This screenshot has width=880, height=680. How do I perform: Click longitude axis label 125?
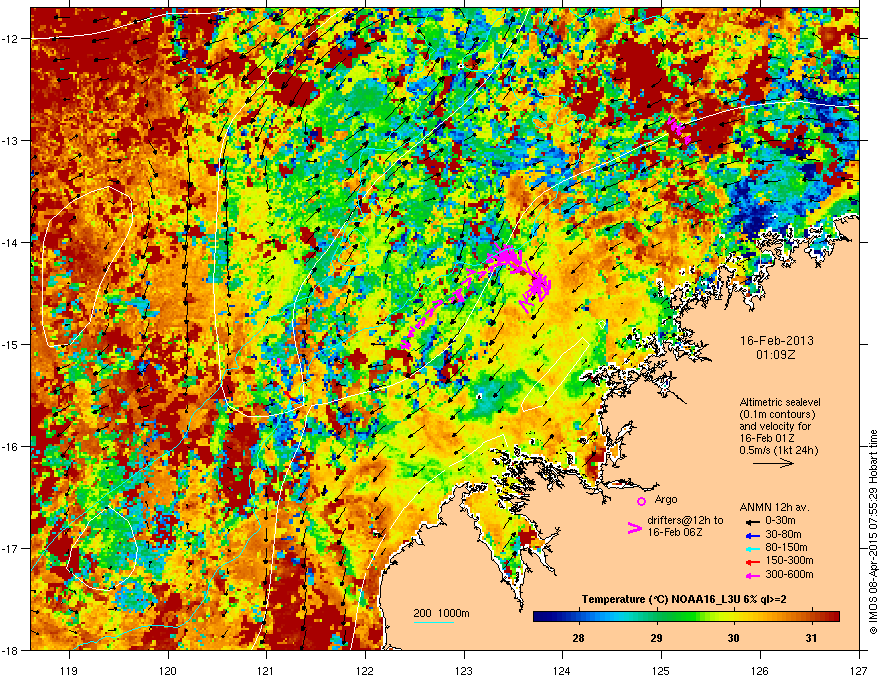click(661, 670)
